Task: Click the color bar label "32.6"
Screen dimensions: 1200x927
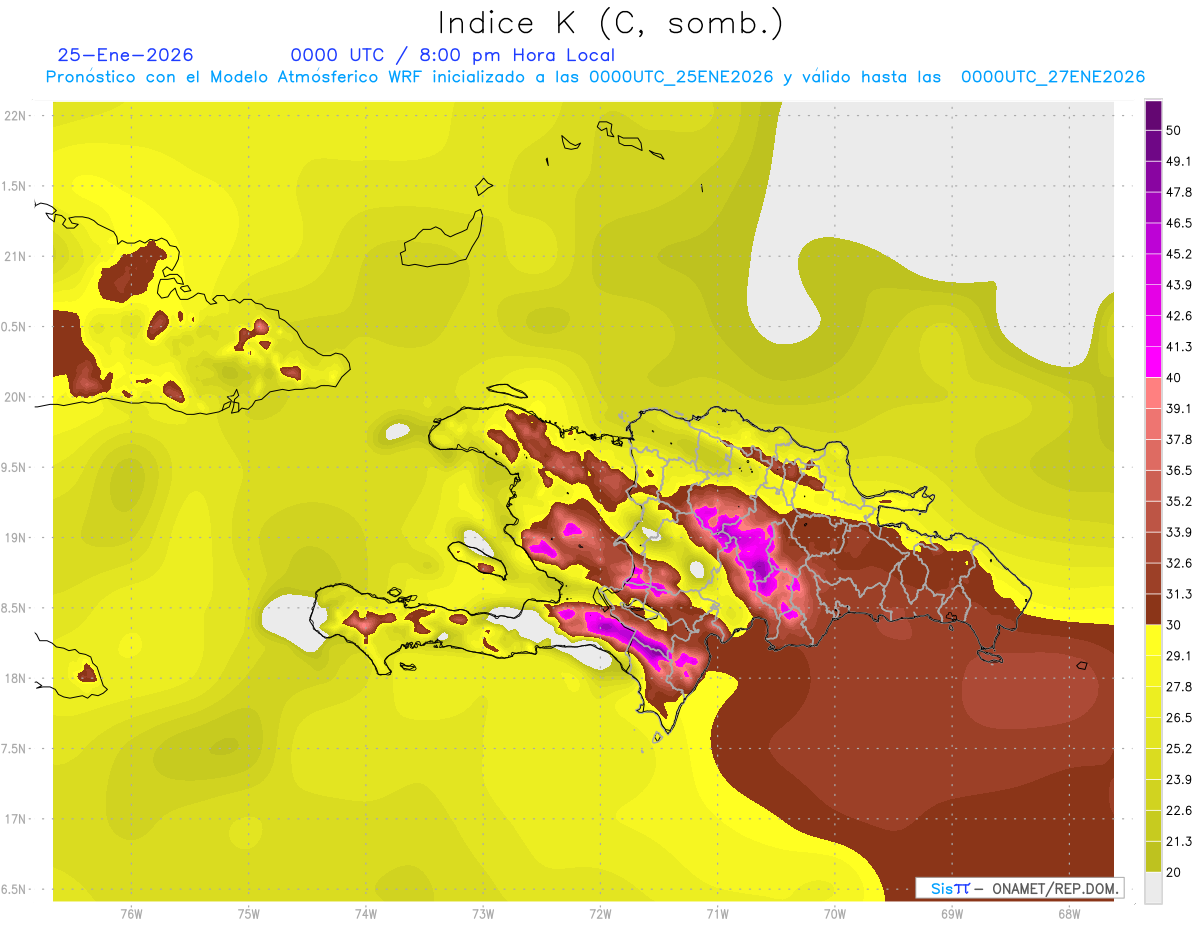Action: [1179, 563]
